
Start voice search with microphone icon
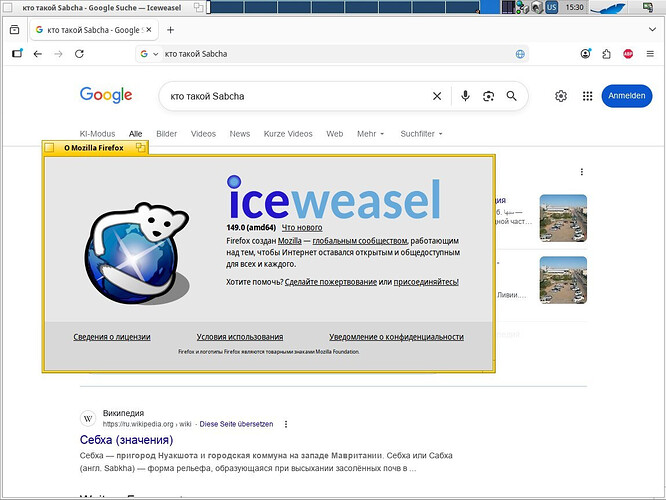tap(465, 96)
